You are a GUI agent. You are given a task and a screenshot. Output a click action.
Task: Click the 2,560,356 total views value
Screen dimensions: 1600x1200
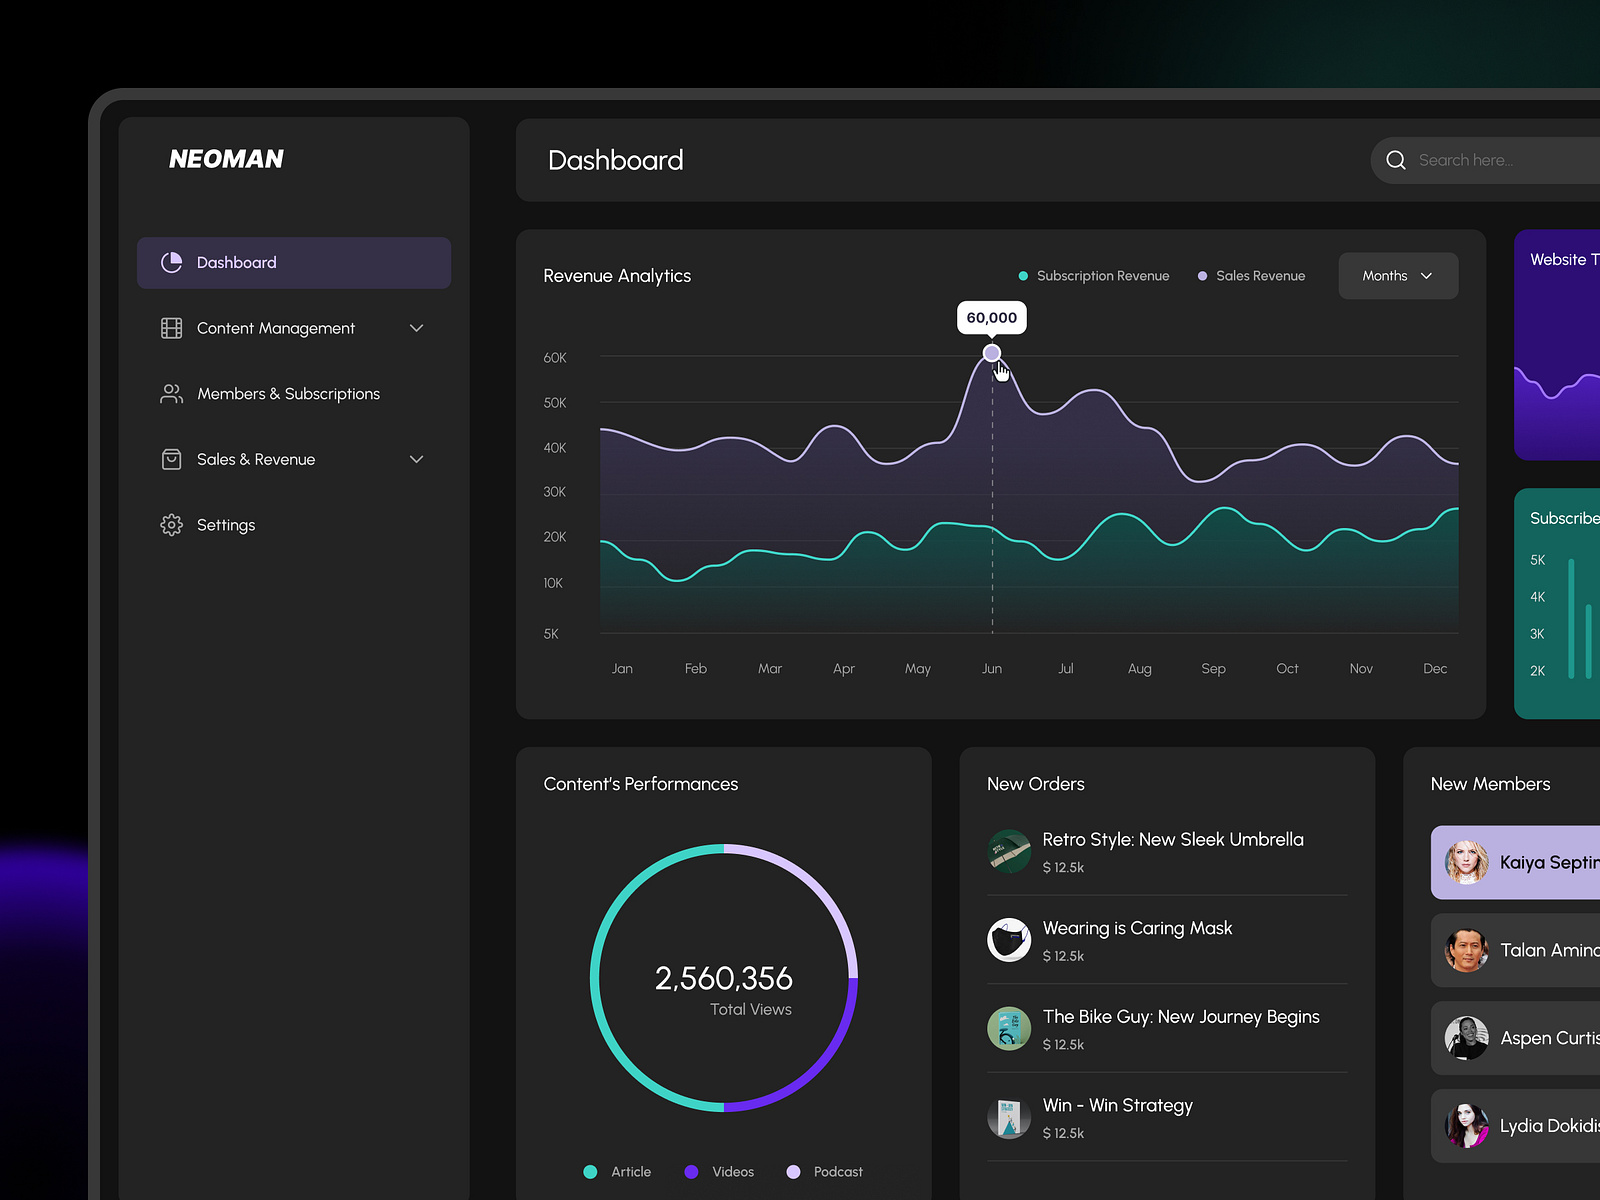pos(724,978)
